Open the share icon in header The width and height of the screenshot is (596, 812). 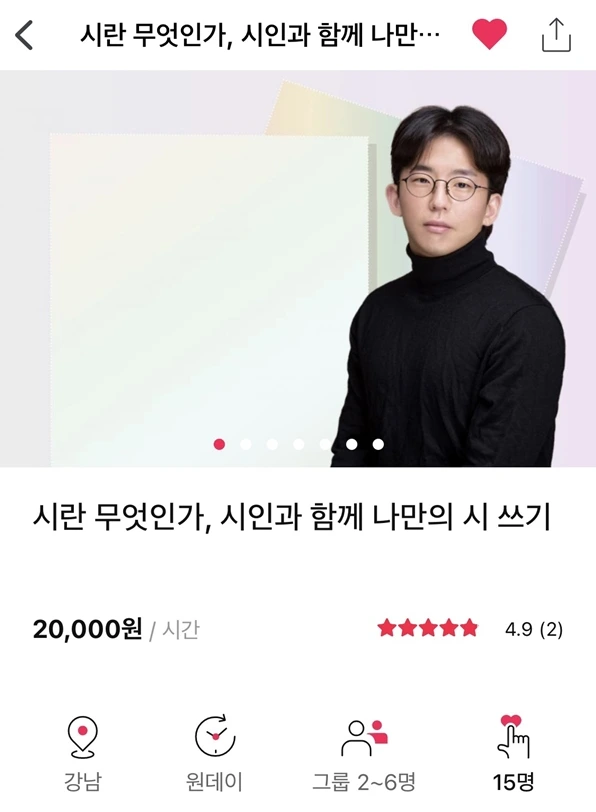tap(557, 35)
